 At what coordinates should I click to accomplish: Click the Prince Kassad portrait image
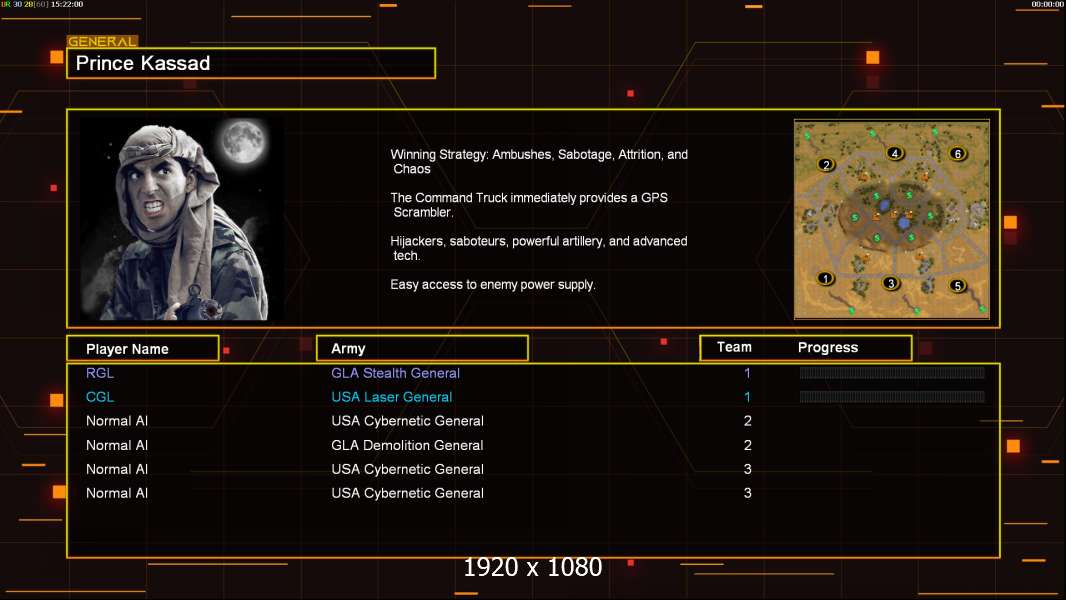pos(182,219)
